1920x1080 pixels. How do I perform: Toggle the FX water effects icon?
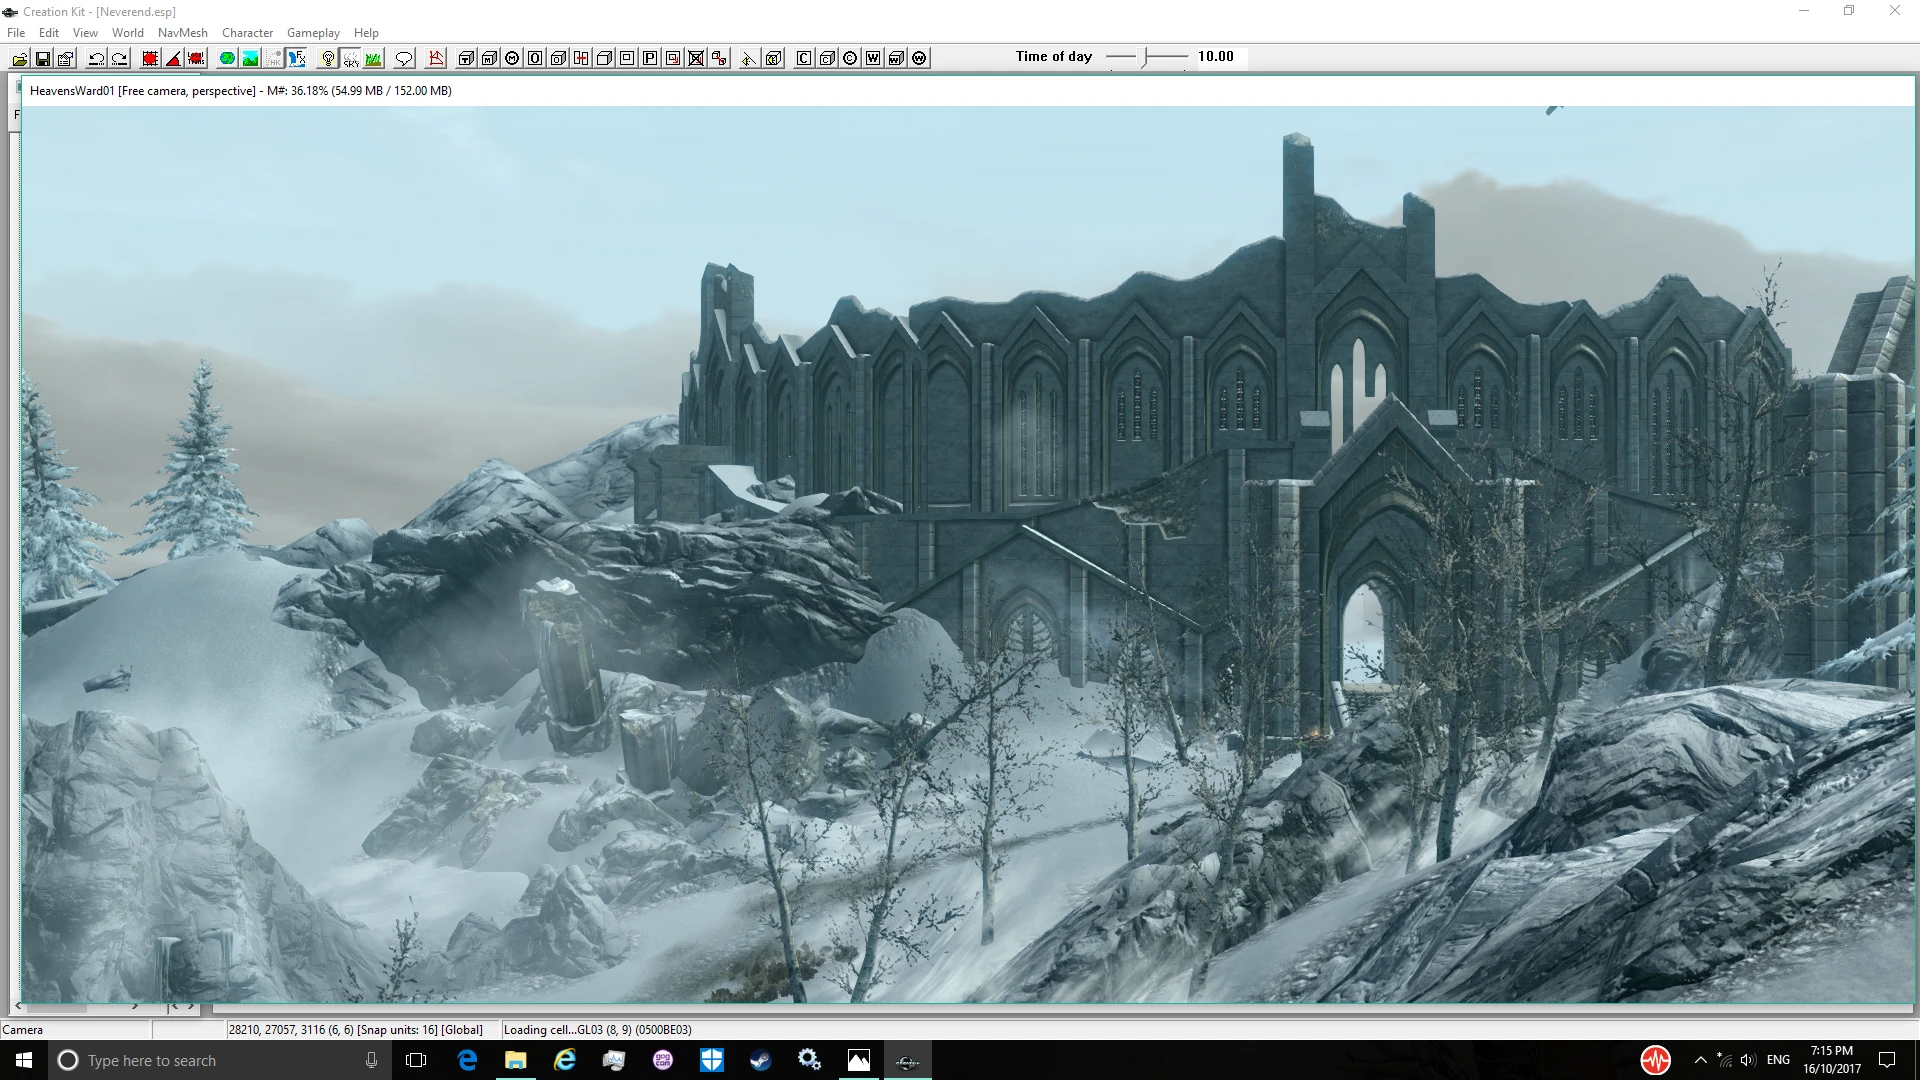(296, 58)
